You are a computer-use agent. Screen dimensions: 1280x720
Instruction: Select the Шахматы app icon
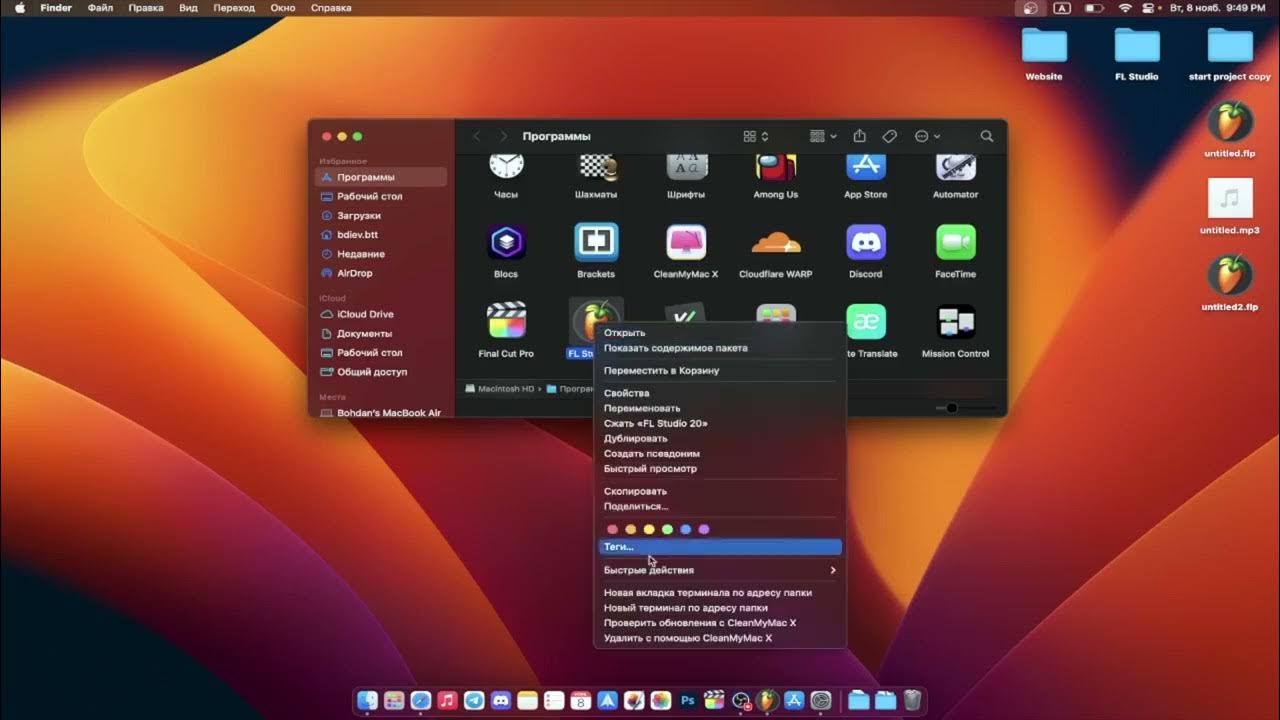597,168
